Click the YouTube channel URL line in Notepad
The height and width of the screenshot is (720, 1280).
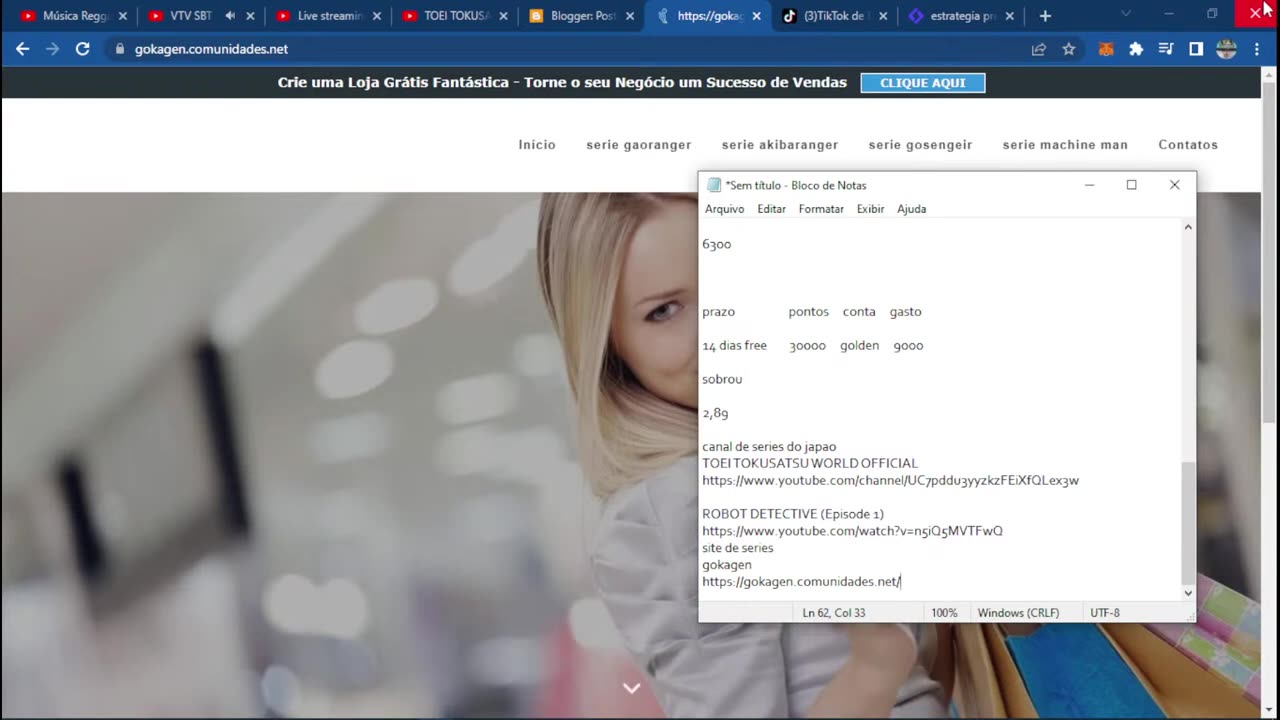pos(890,481)
